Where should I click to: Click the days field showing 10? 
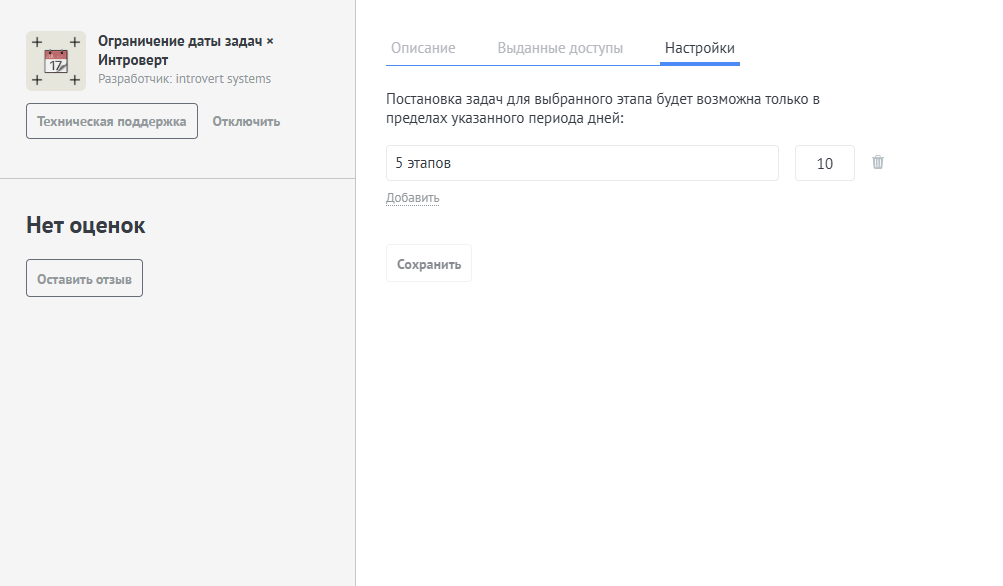[x=825, y=163]
